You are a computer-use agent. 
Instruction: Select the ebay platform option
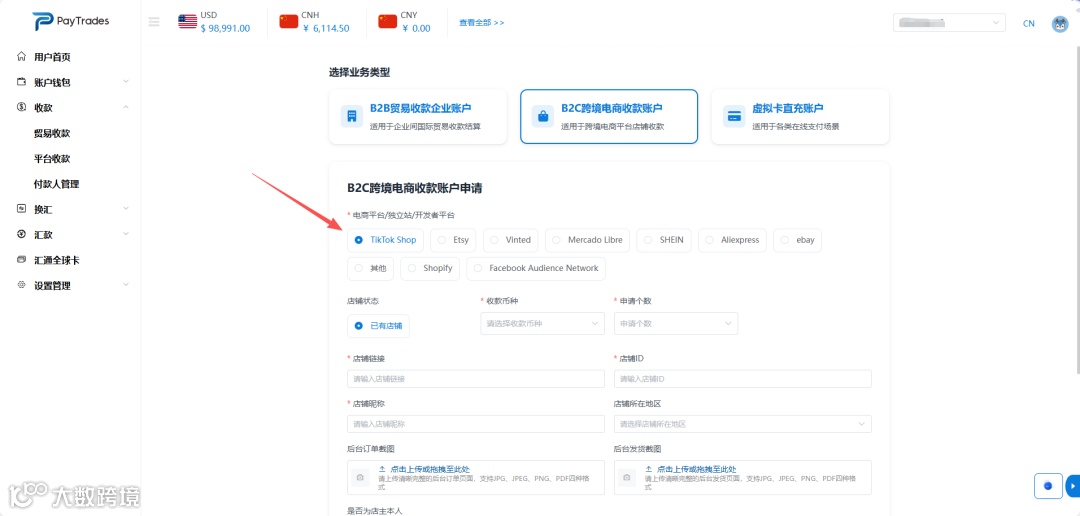(798, 240)
